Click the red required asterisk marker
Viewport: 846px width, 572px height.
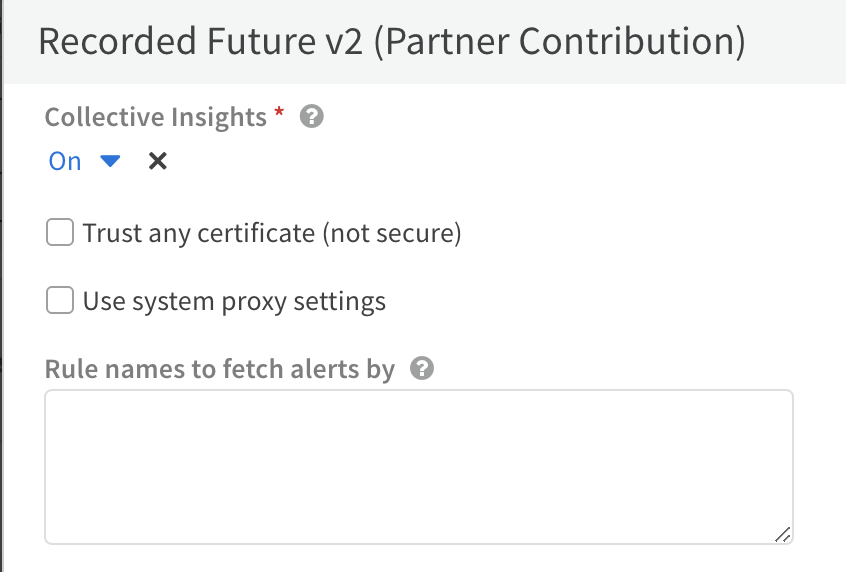tap(279, 115)
